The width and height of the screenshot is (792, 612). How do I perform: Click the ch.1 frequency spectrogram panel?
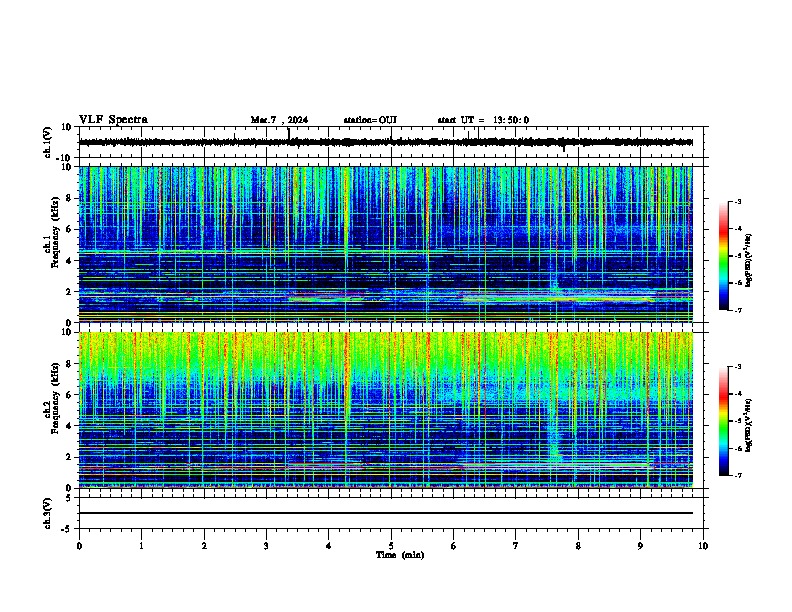(x=386, y=244)
